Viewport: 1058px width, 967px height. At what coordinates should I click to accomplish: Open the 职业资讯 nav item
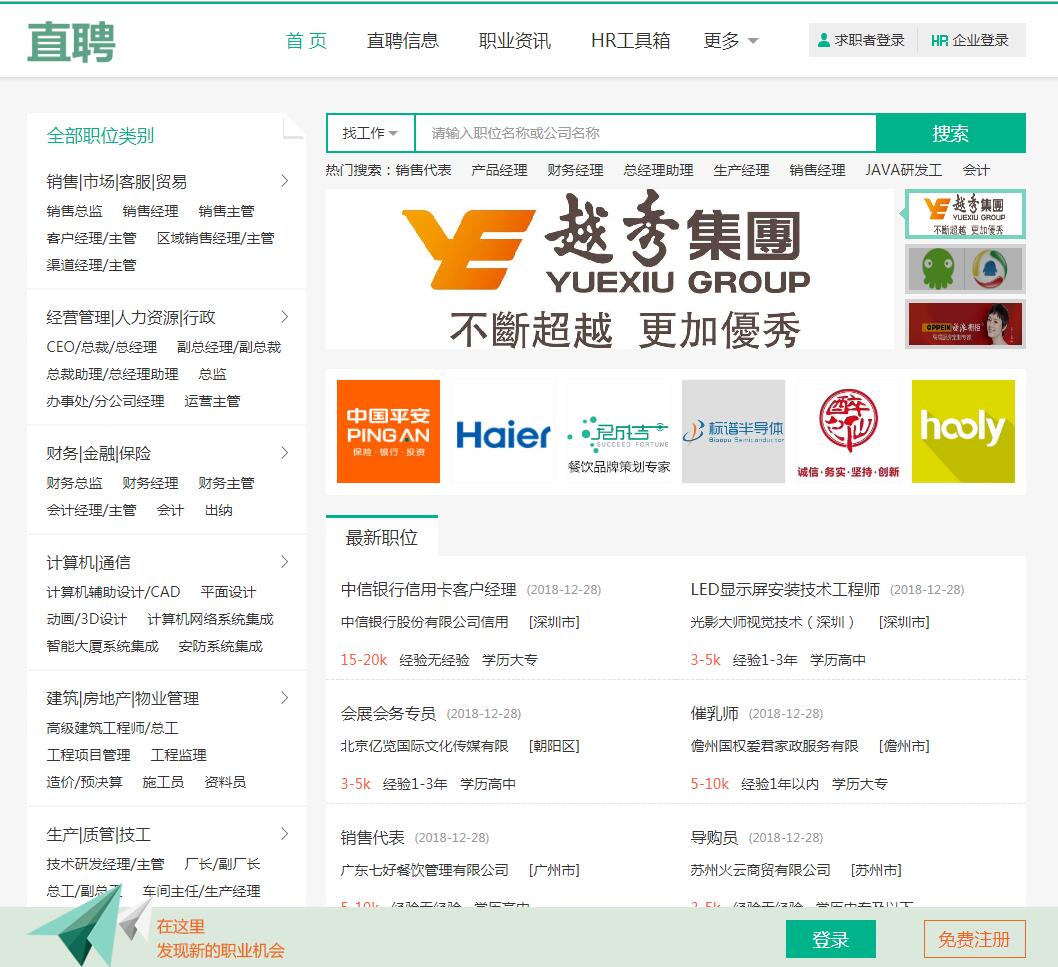pos(515,41)
